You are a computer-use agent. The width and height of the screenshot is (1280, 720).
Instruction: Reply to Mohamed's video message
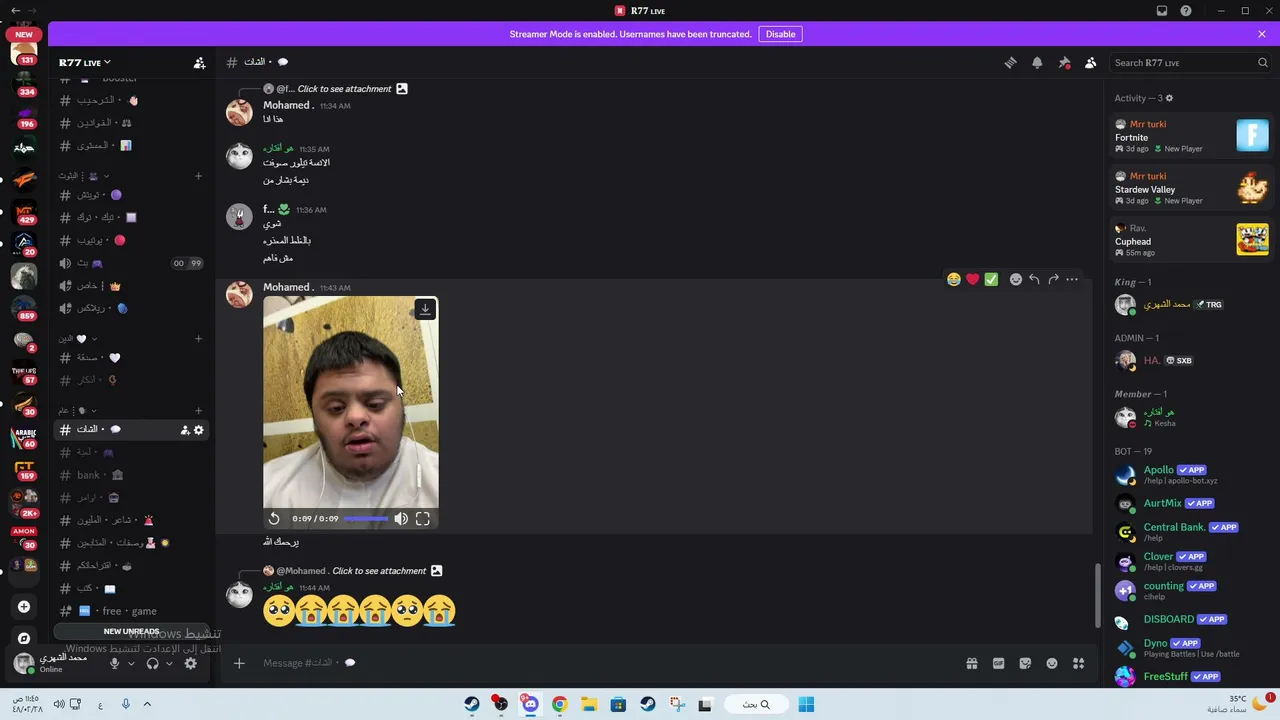click(1034, 280)
